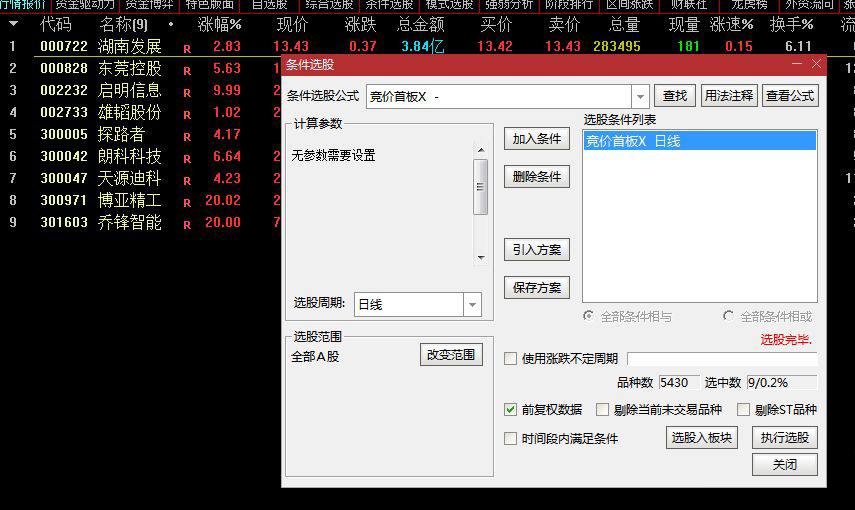Select 全部条件相或 radio button
This screenshot has width=855, height=510.
tap(728, 316)
